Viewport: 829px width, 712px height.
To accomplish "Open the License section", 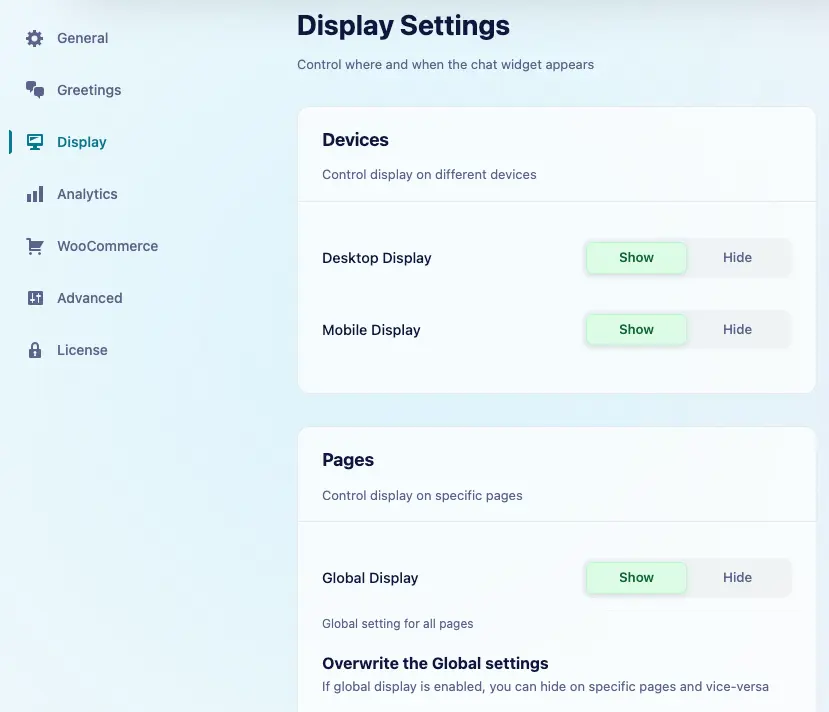I will (x=82, y=350).
